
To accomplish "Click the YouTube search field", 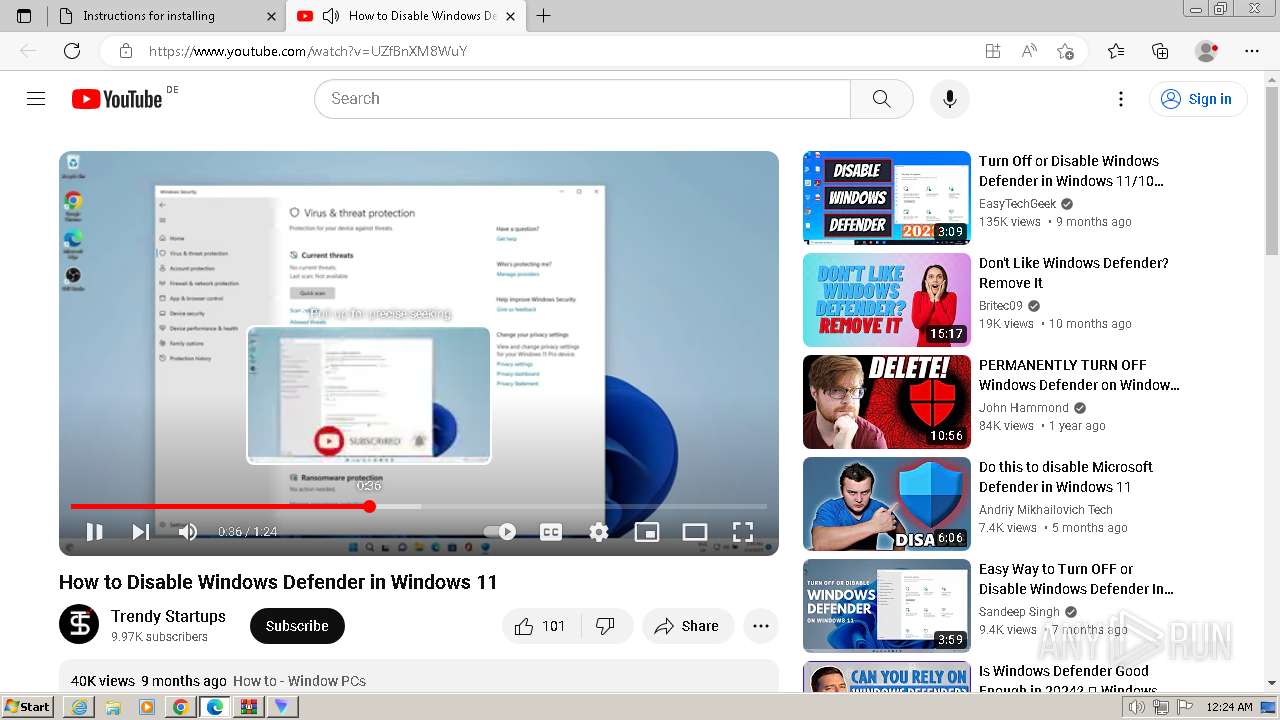I will (x=582, y=98).
